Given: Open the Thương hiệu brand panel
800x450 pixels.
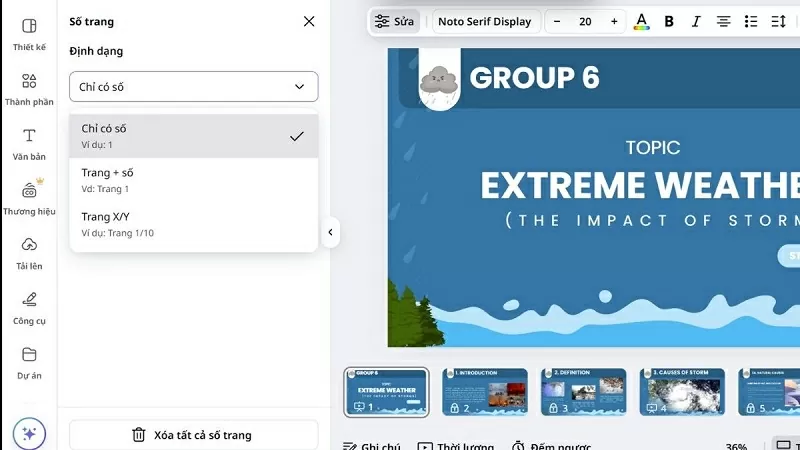Looking at the screenshot, I should [x=29, y=197].
